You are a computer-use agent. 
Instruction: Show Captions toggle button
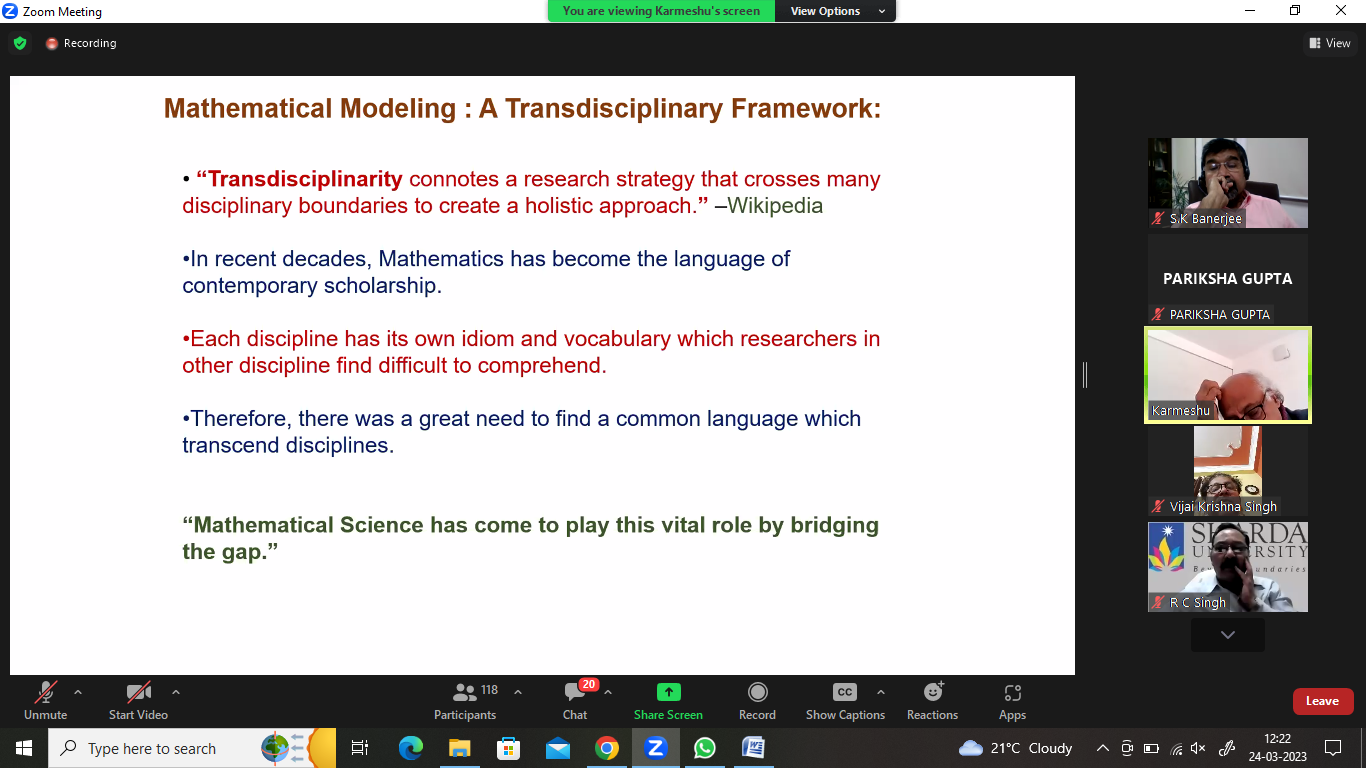845,700
